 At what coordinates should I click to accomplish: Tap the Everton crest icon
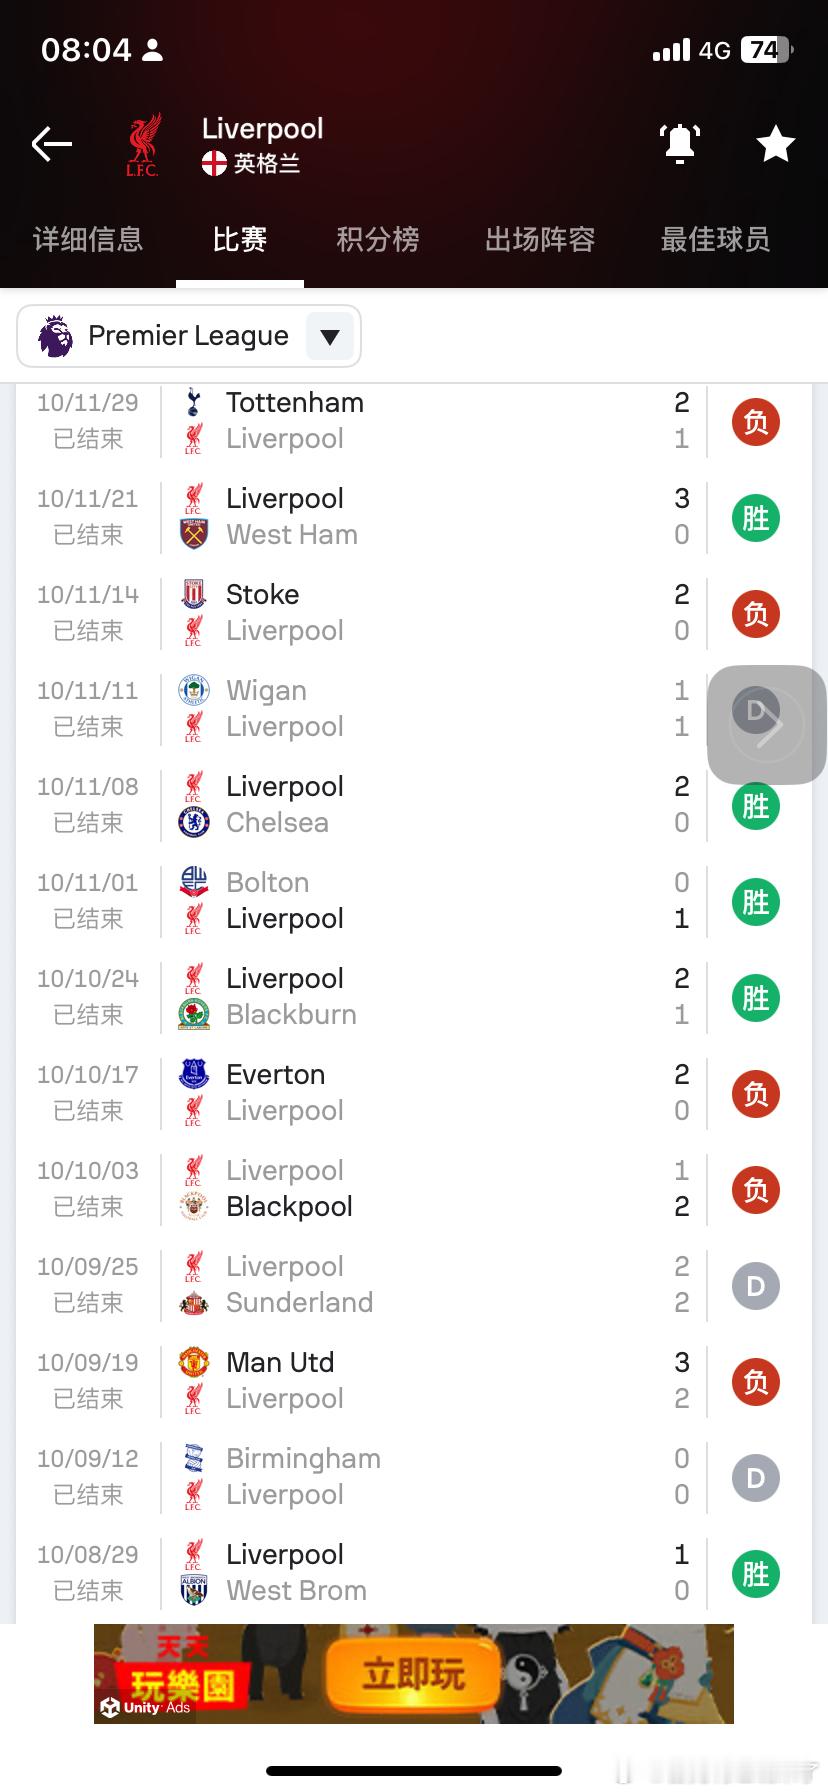tap(194, 1075)
